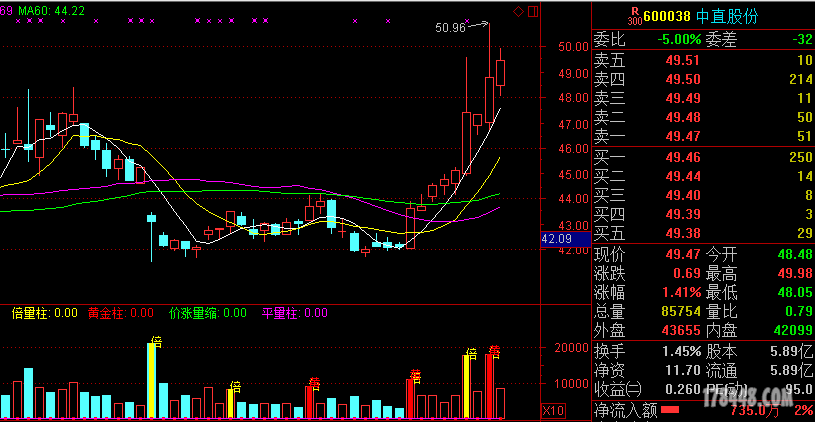Click the 价涨量缩: 0.00 indicator label
815x422 pixels.
(208, 313)
